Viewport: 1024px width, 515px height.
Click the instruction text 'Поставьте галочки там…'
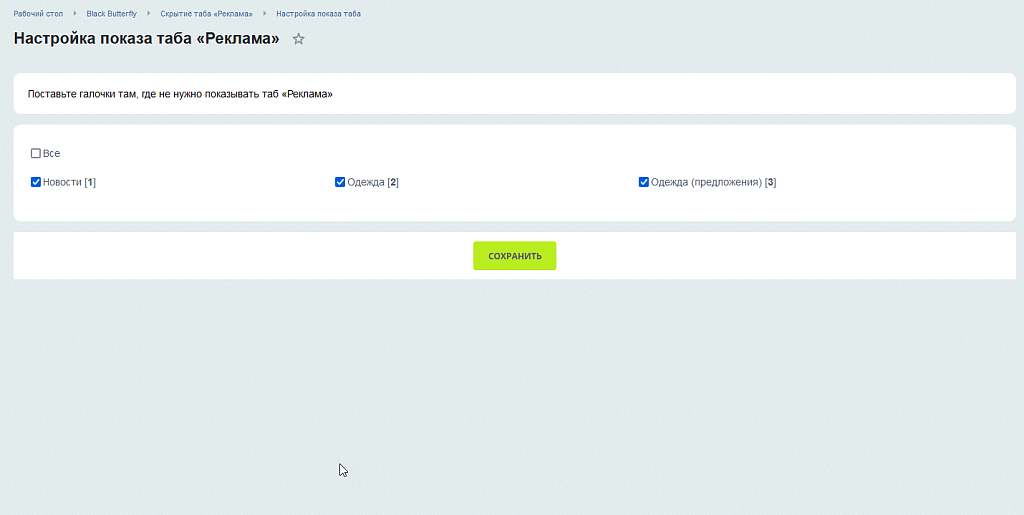coord(180,94)
